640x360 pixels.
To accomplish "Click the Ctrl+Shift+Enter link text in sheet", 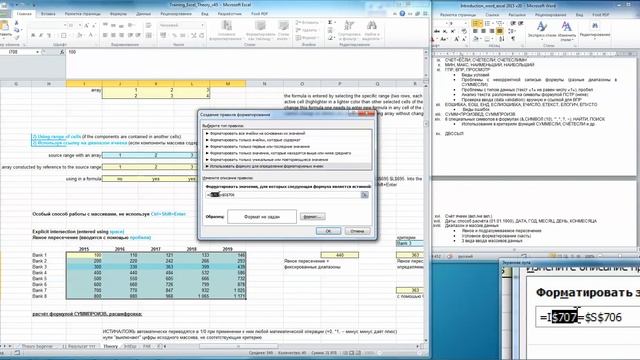I will 168,214.
